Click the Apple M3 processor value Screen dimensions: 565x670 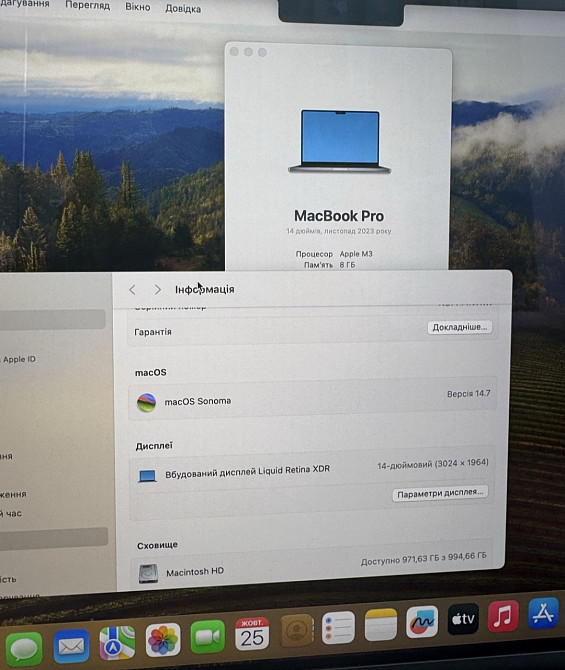point(356,254)
